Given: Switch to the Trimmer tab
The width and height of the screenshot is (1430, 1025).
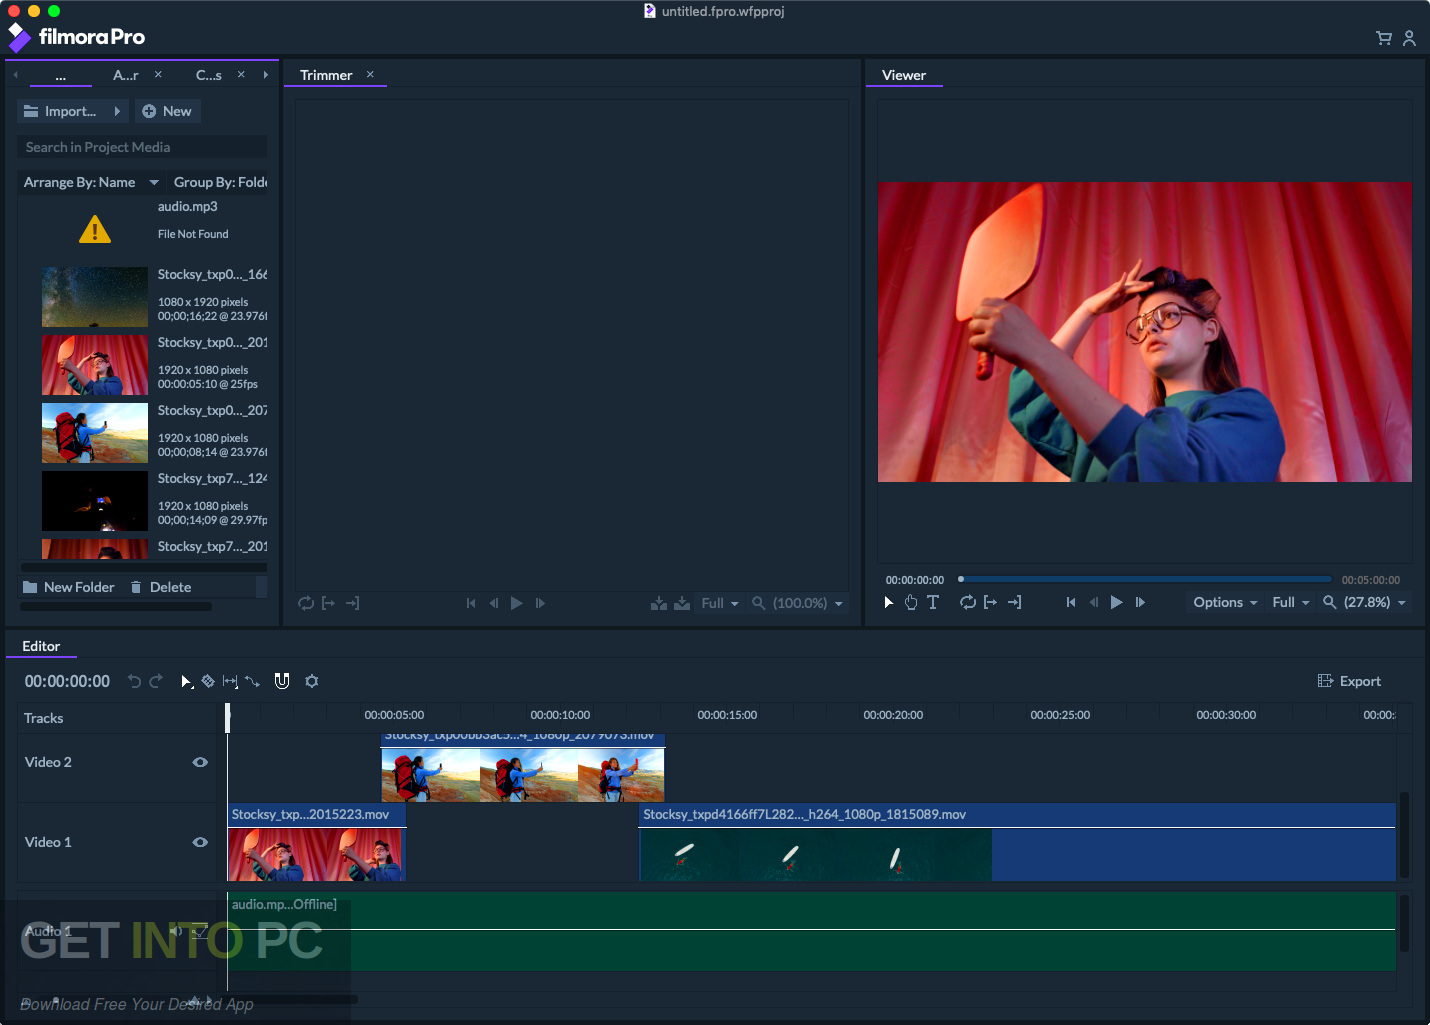Looking at the screenshot, I should (x=326, y=75).
